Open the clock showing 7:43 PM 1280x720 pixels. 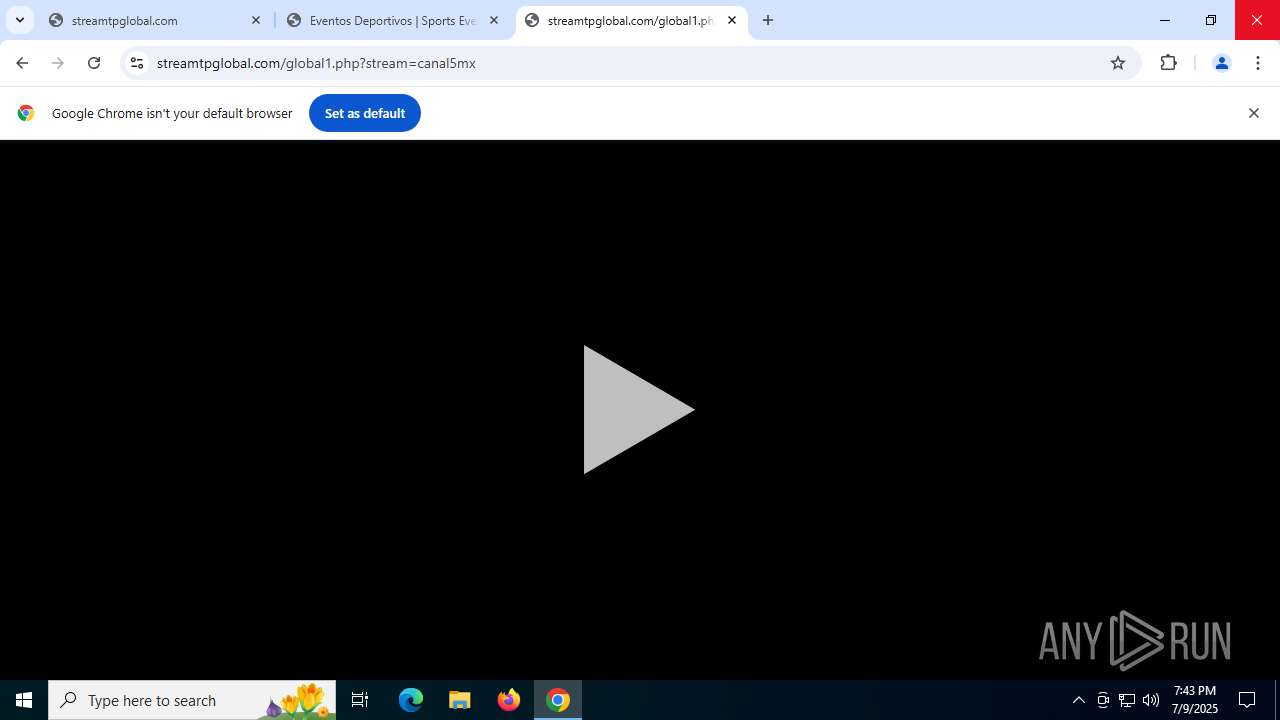point(1195,700)
